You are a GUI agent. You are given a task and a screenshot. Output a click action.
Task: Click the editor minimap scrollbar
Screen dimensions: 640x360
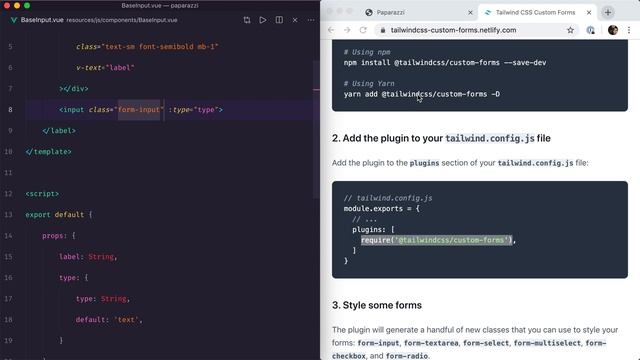tap(316, 131)
